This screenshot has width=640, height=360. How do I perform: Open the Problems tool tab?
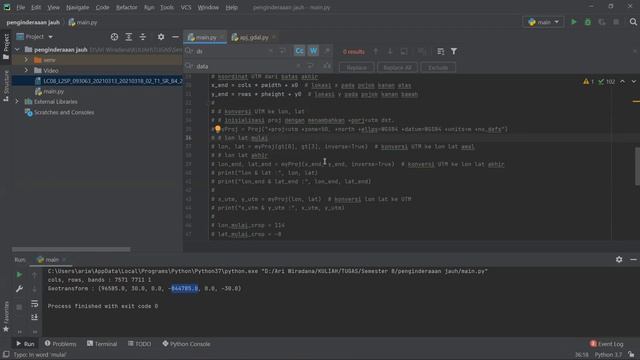pos(60,344)
